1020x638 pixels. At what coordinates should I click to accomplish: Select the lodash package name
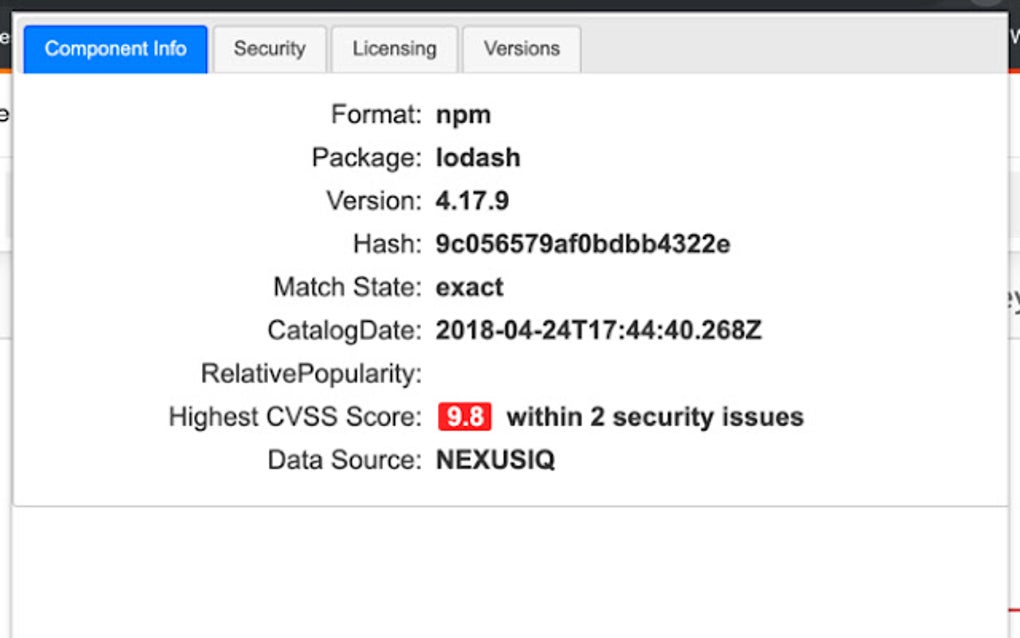(478, 157)
